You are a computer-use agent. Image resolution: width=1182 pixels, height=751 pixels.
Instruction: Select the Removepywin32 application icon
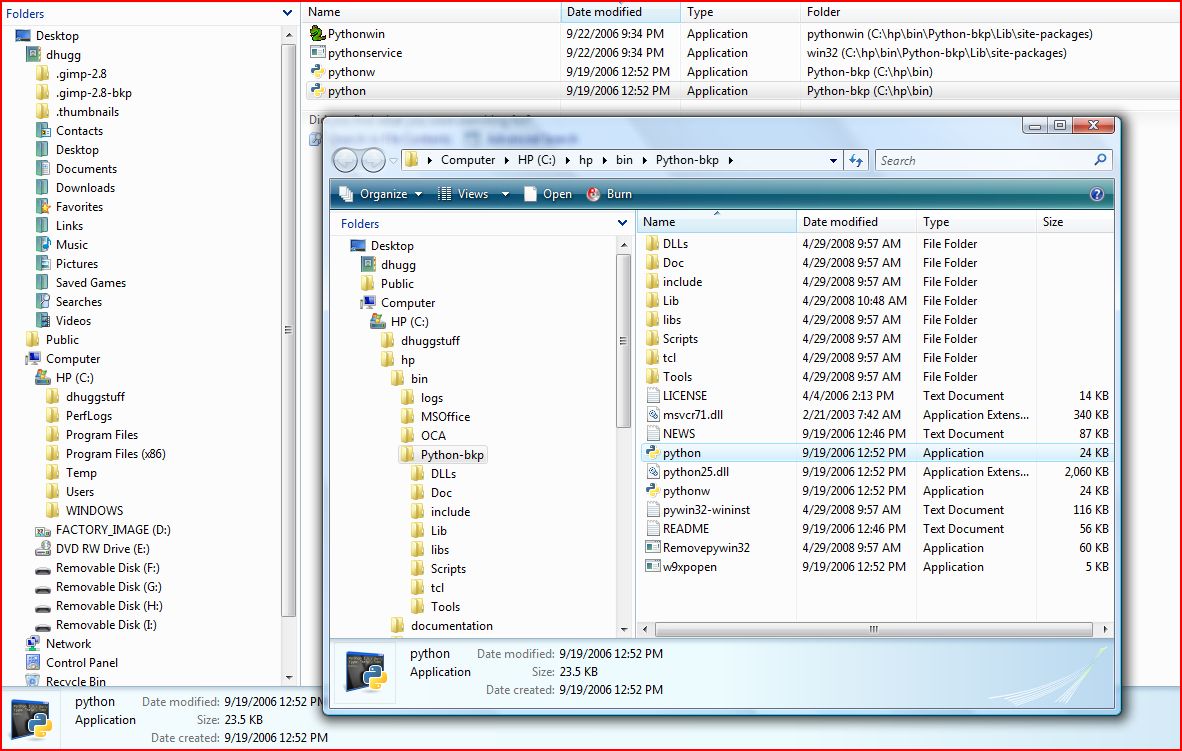[653, 547]
